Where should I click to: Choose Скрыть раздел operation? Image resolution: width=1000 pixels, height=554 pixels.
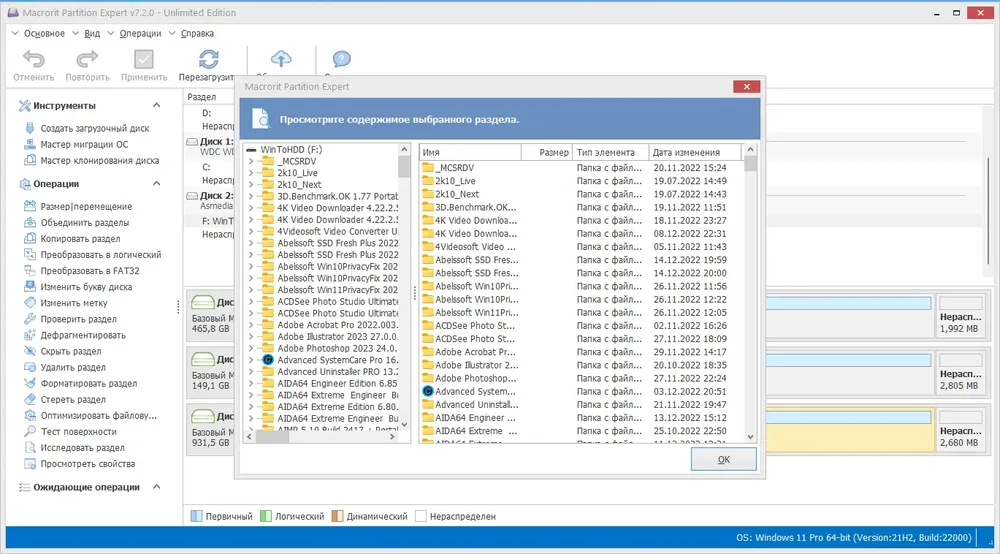point(71,351)
